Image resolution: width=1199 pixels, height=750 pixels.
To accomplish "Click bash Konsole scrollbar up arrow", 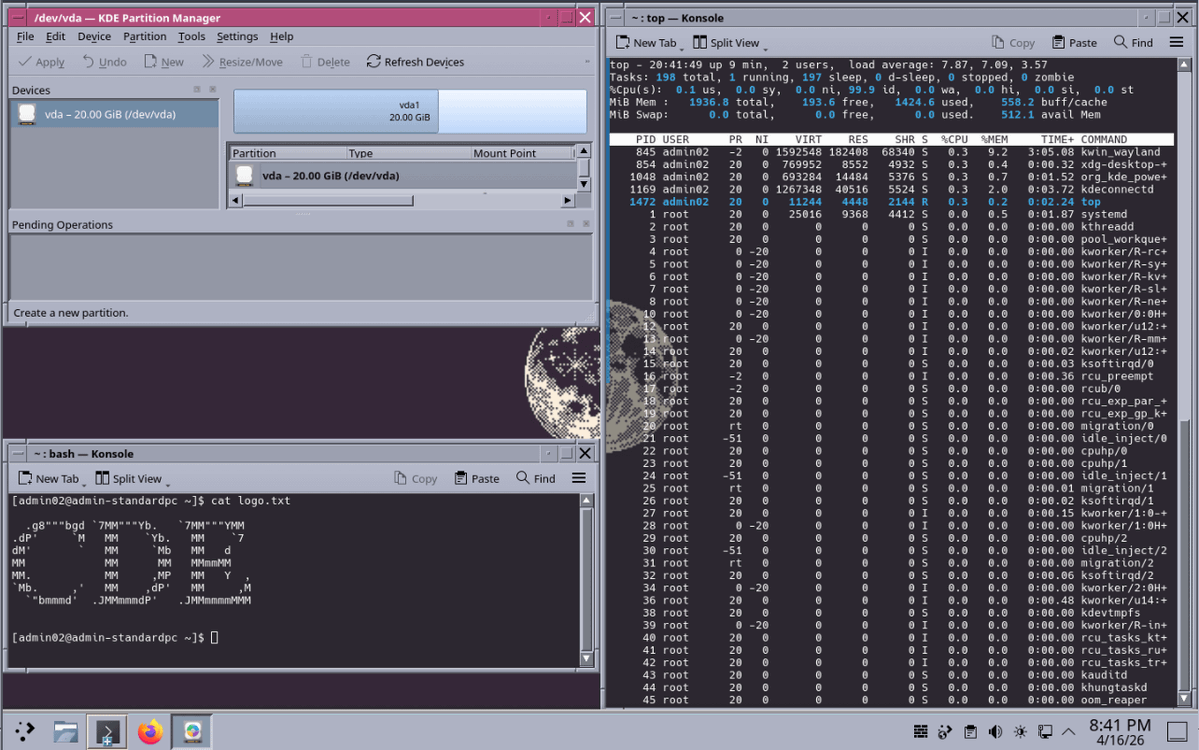I will pos(587,501).
